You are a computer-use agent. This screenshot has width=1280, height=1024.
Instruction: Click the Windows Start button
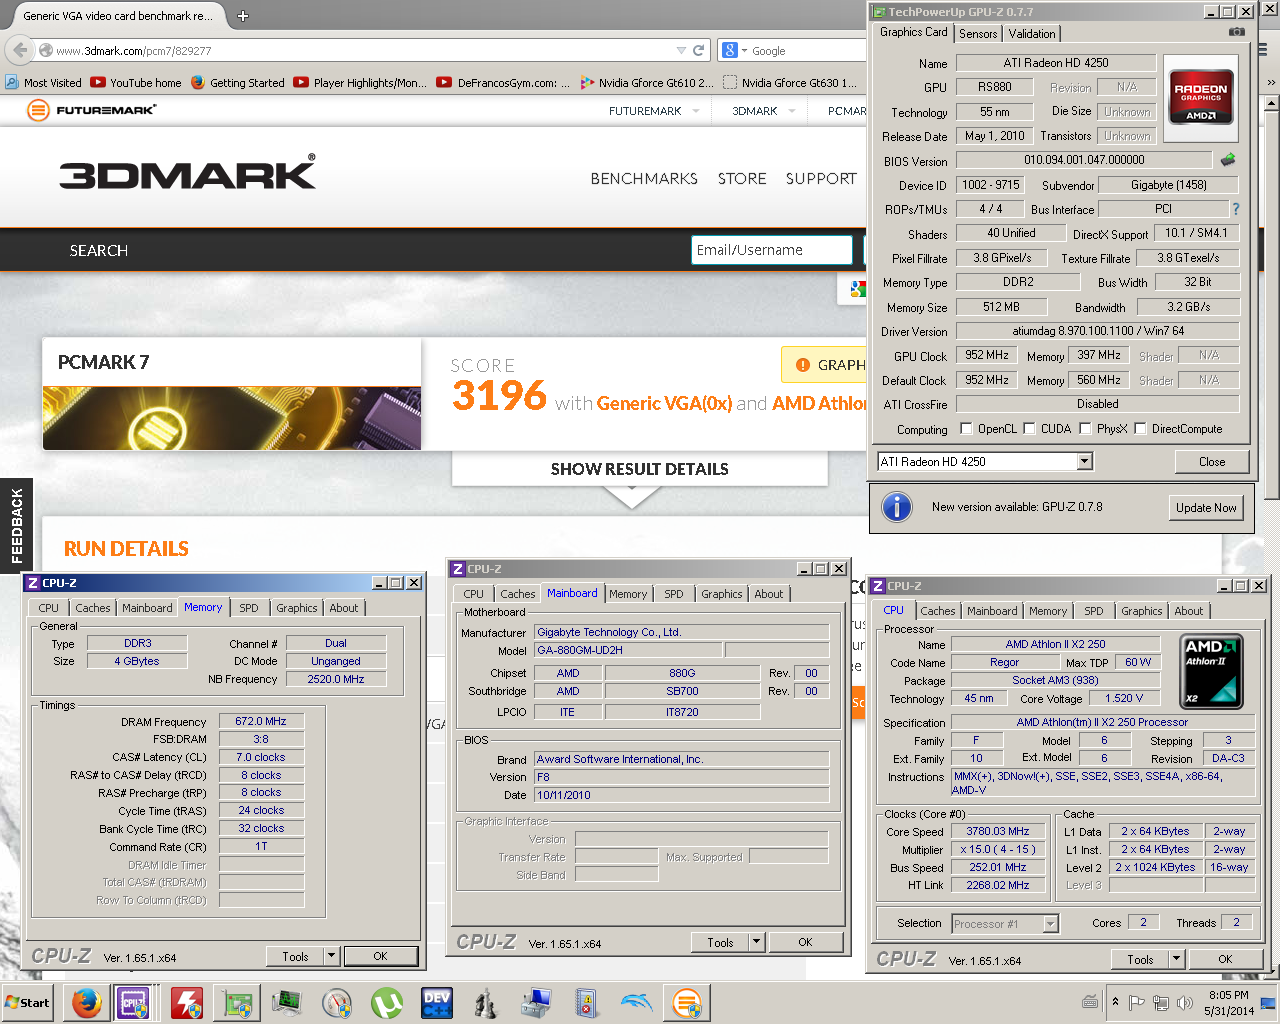click(28, 1003)
